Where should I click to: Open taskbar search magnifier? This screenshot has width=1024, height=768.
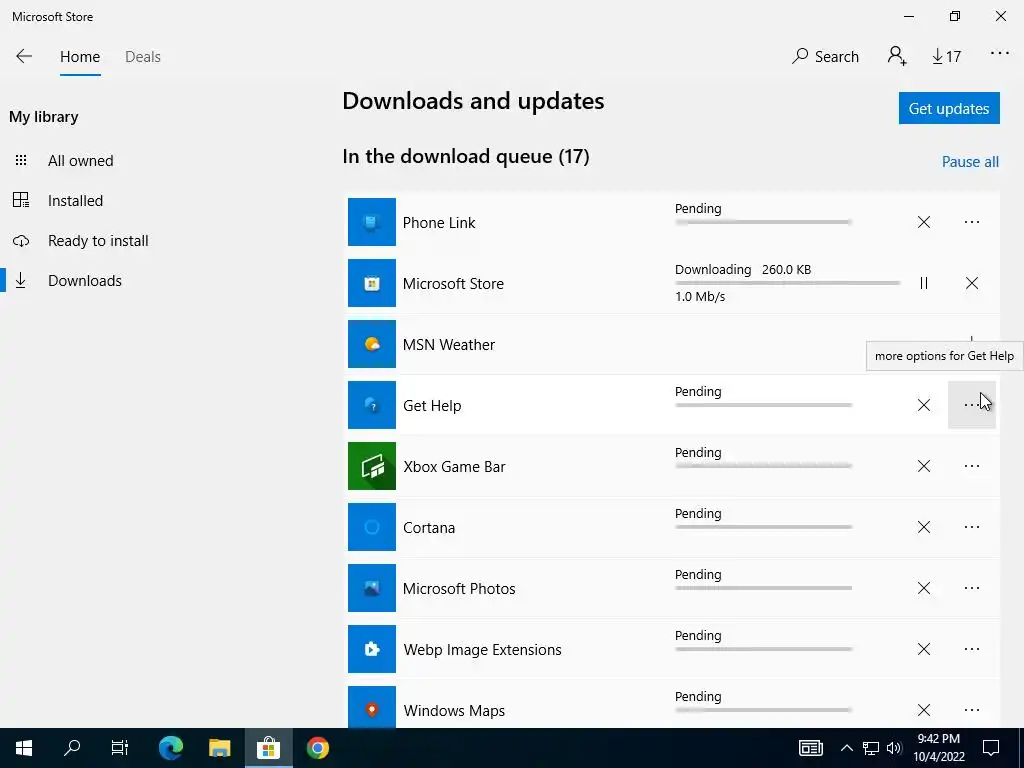72,748
